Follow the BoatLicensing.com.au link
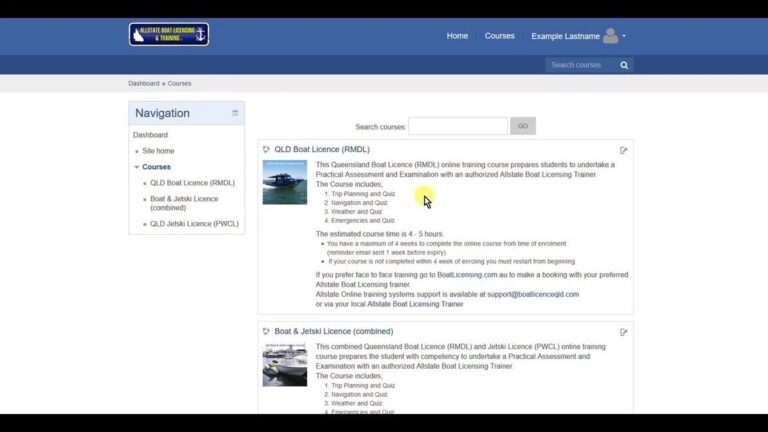 click(472, 275)
